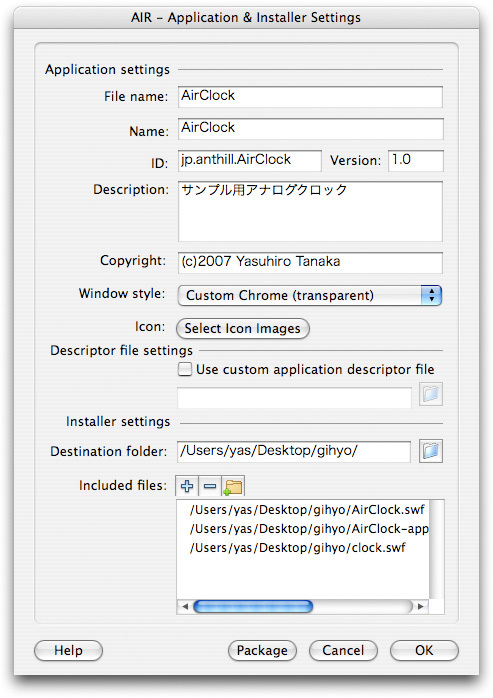Click the Package button
The width and height of the screenshot is (493, 698).
click(262, 650)
